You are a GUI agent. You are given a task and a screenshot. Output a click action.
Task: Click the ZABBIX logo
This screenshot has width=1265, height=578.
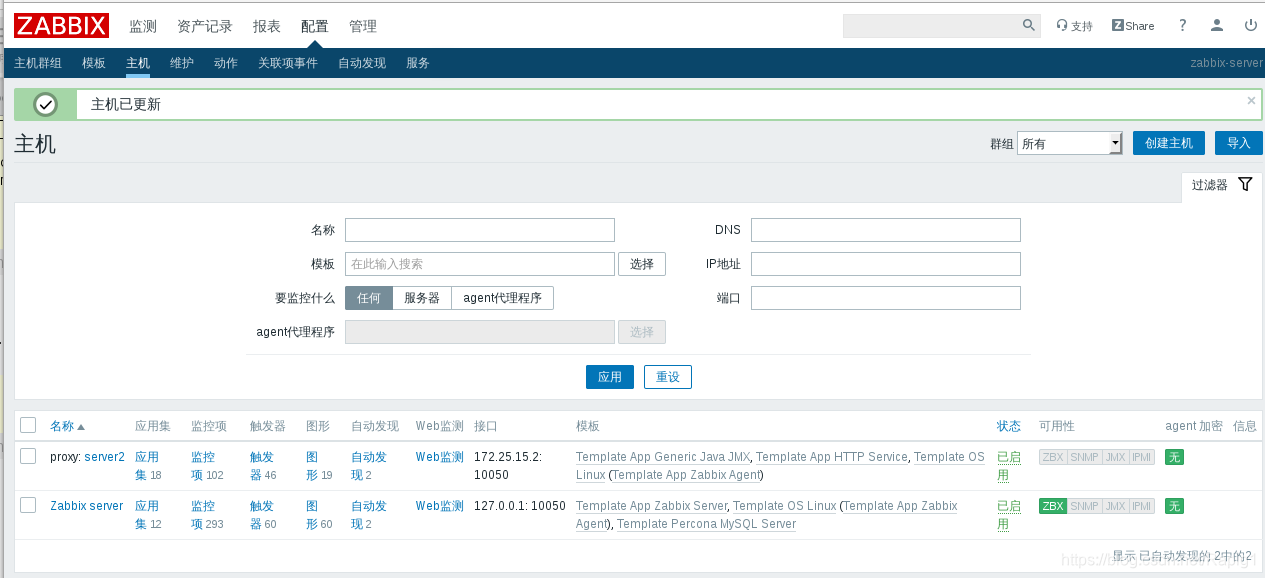[62, 25]
